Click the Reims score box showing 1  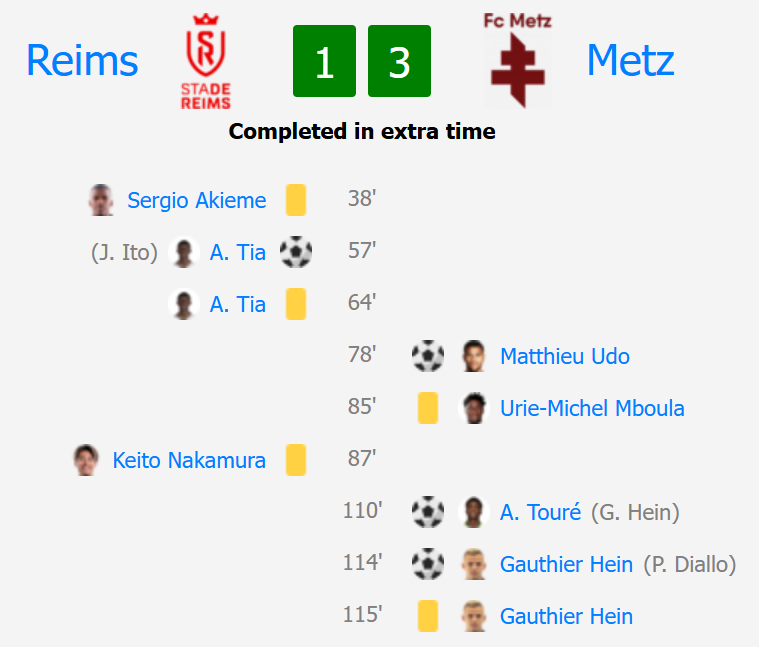324,61
